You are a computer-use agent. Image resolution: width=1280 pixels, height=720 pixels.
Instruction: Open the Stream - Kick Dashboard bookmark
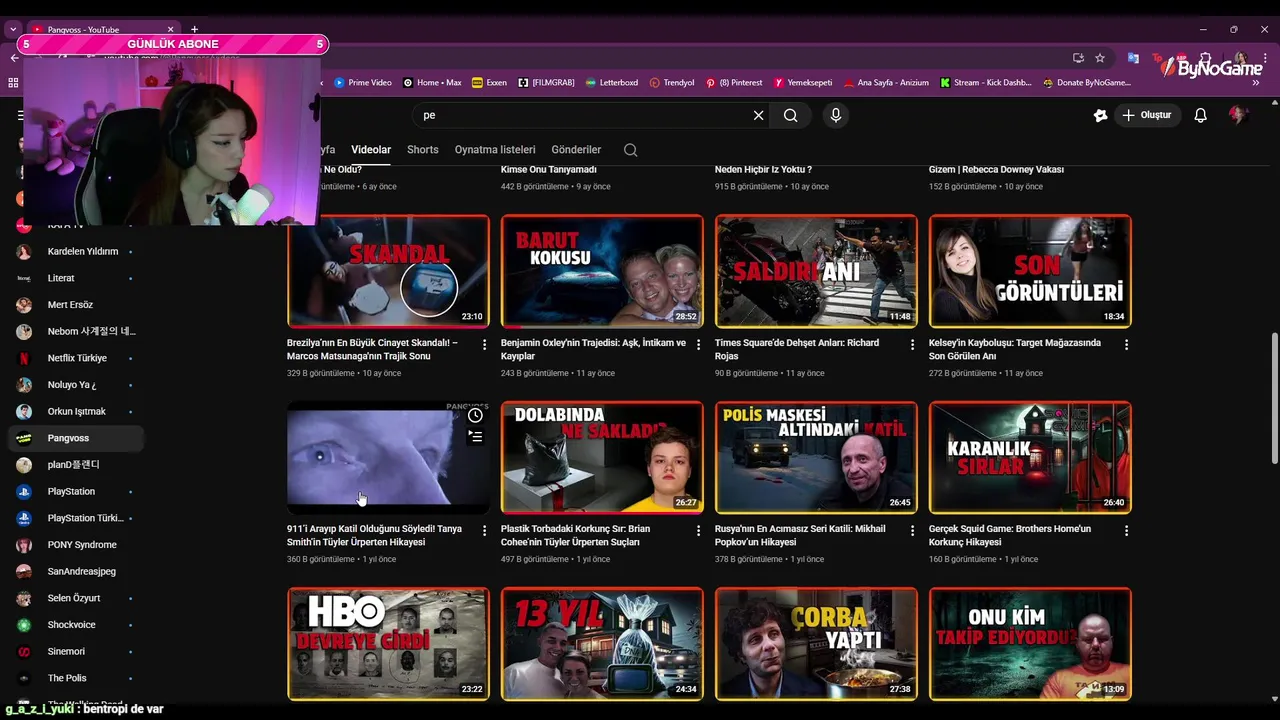click(x=985, y=83)
